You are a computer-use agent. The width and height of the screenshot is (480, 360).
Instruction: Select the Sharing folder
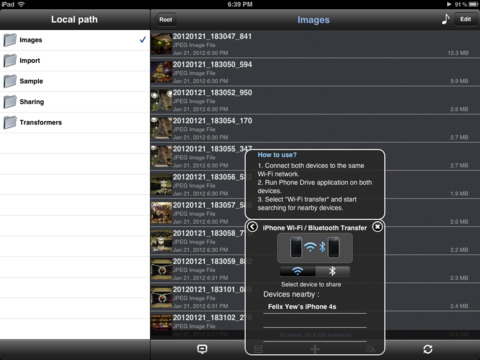(x=75, y=102)
